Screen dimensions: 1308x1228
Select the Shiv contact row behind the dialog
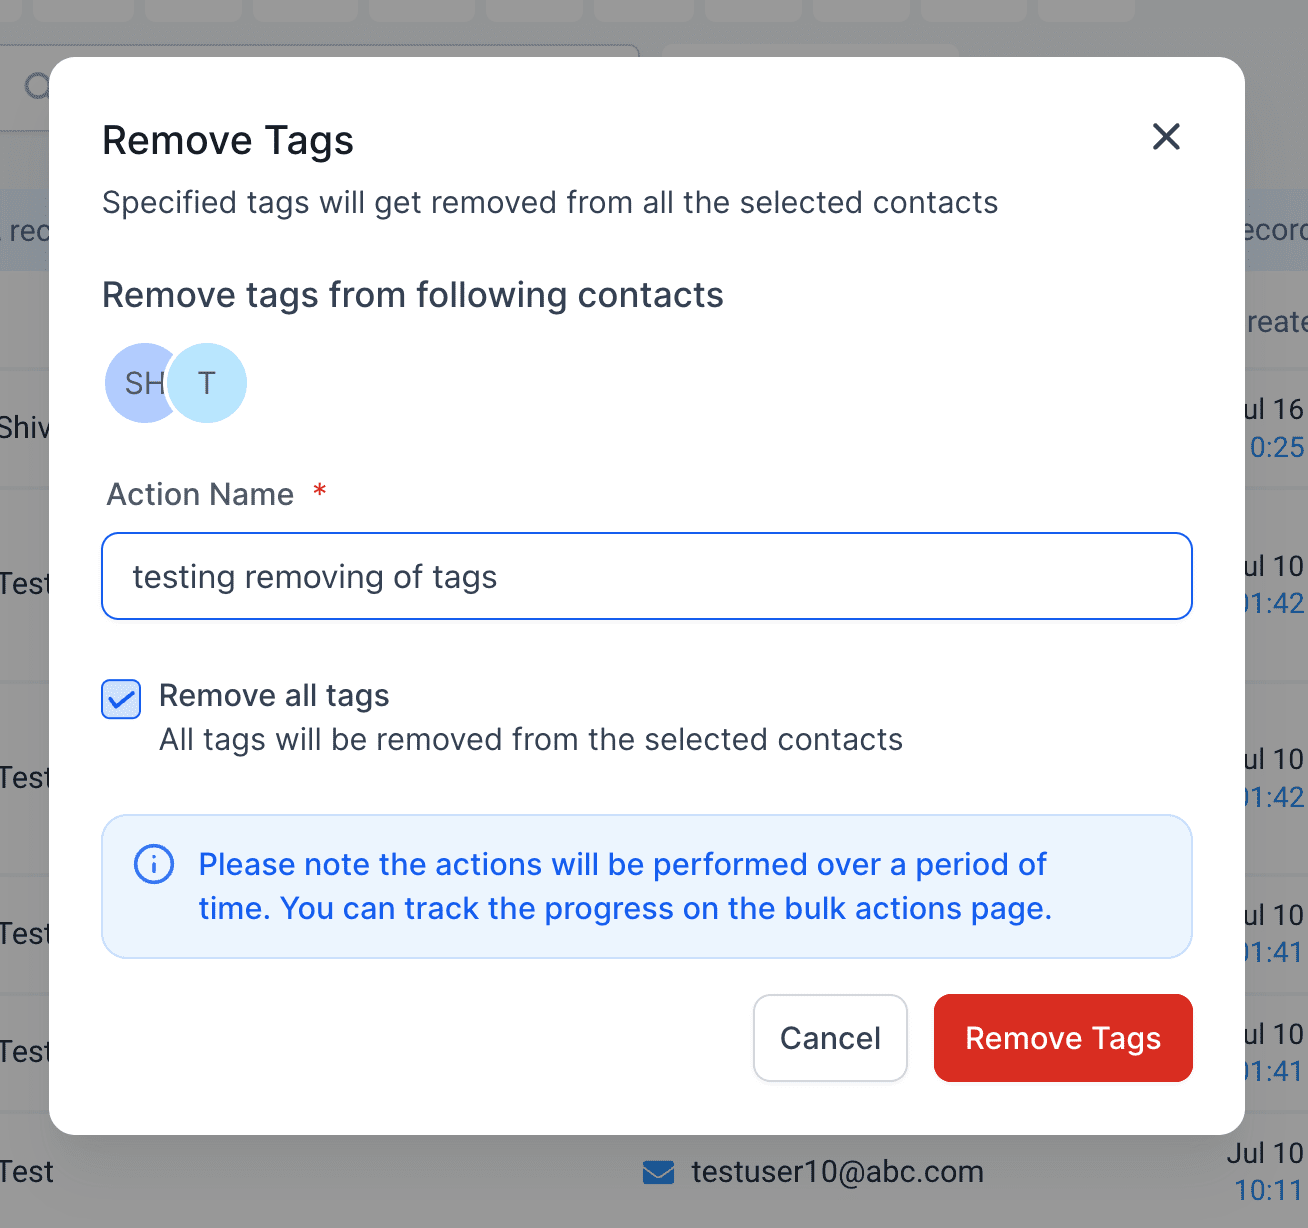pyautogui.click(x=25, y=428)
